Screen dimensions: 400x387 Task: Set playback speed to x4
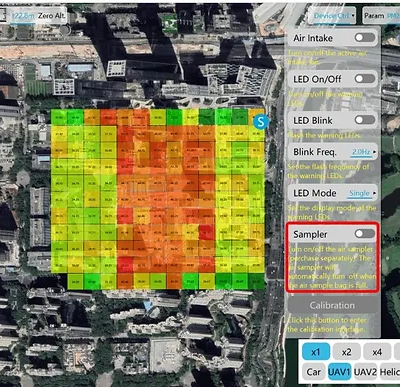pyautogui.click(x=377, y=352)
